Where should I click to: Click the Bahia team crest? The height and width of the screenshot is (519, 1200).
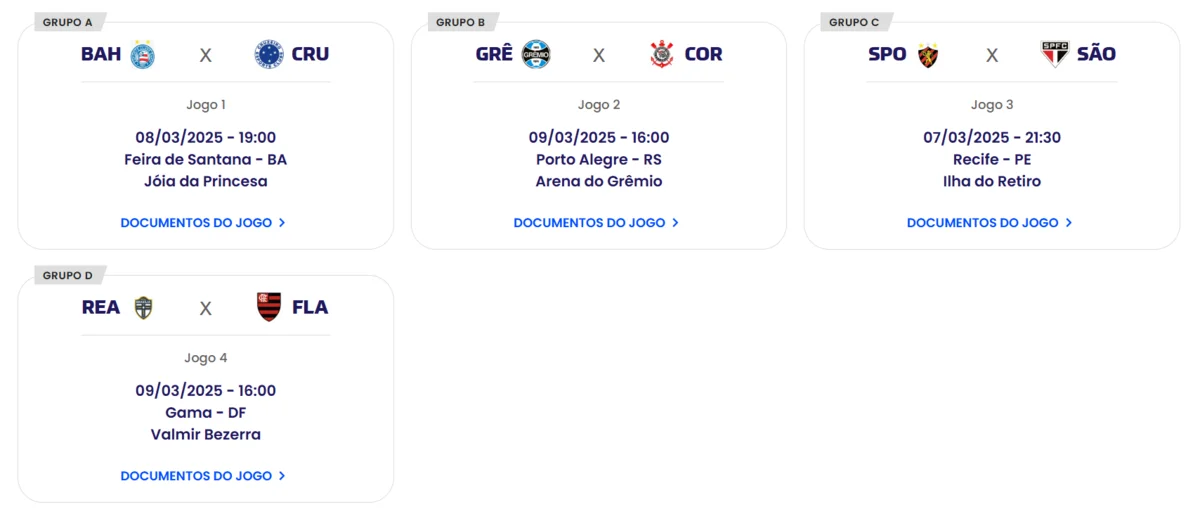point(143,54)
